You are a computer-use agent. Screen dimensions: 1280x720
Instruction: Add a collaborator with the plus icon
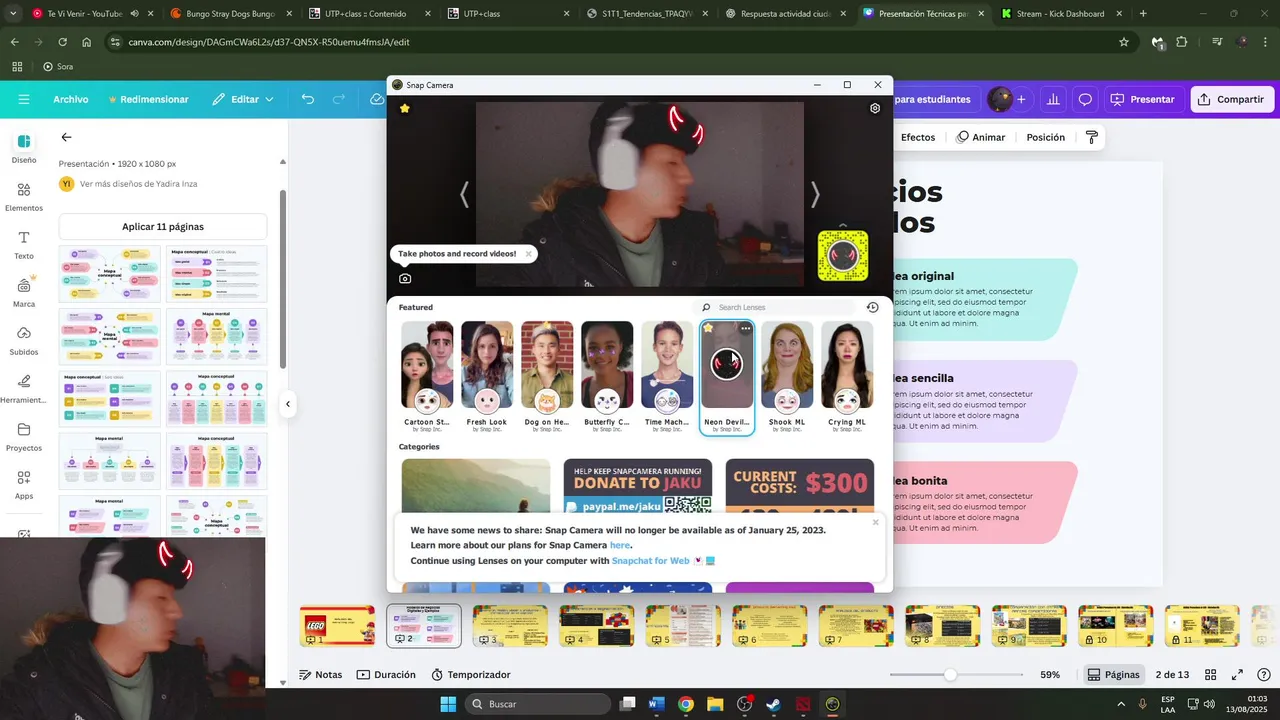pyautogui.click(x=1021, y=99)
